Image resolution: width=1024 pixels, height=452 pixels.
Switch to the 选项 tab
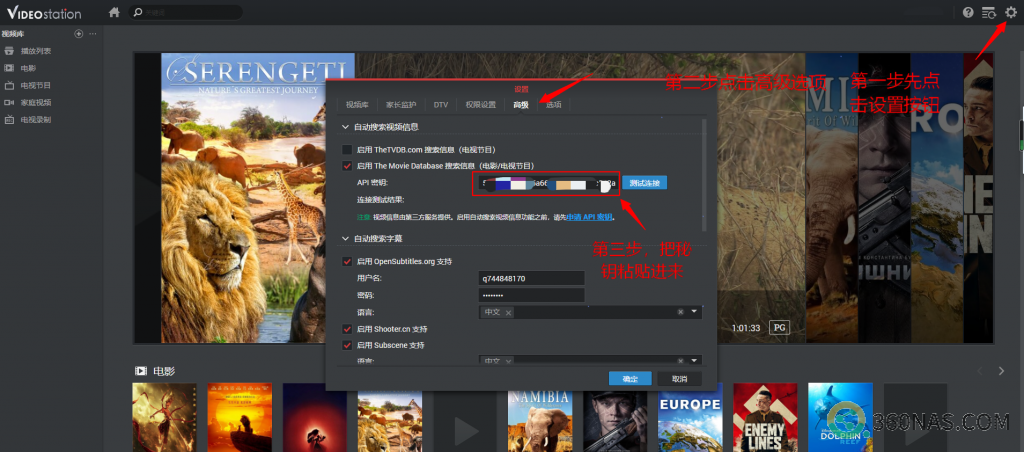[x=554, y=105]
